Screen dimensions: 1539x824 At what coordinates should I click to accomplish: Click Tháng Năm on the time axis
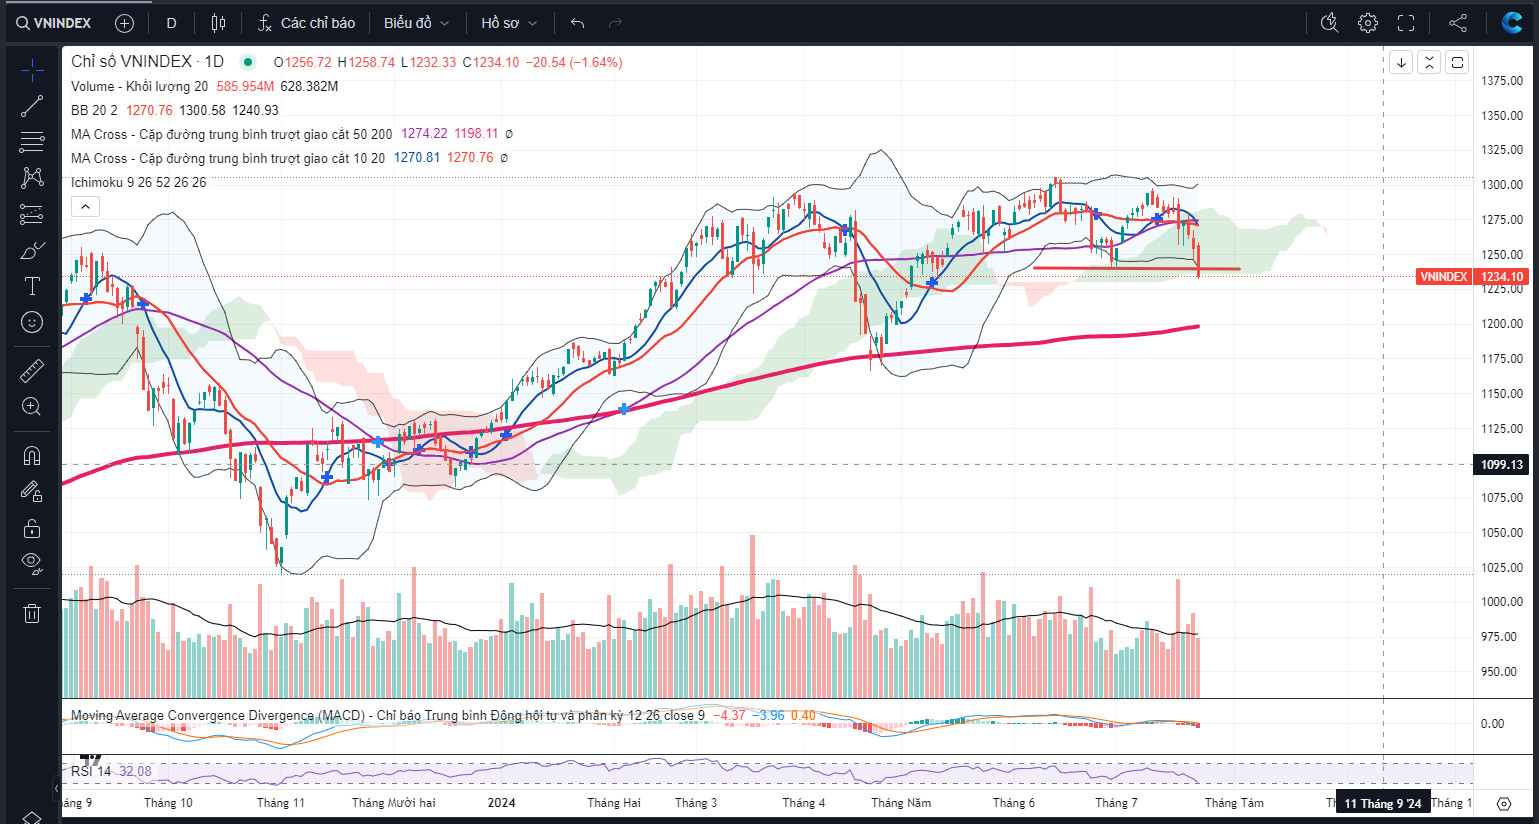901,803
